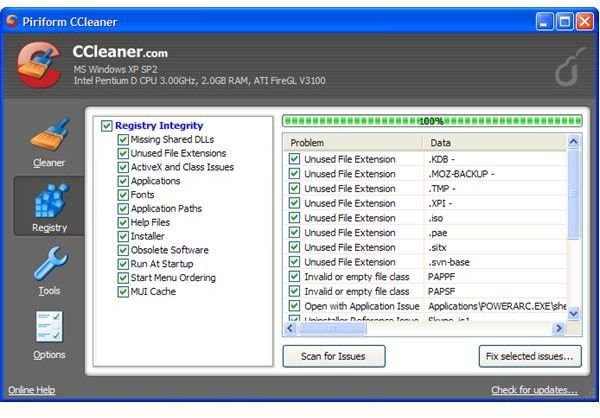The width and height of the screenshot is (600, 418).
Task: Click Fix selected issues button
Action: (530, 356)
